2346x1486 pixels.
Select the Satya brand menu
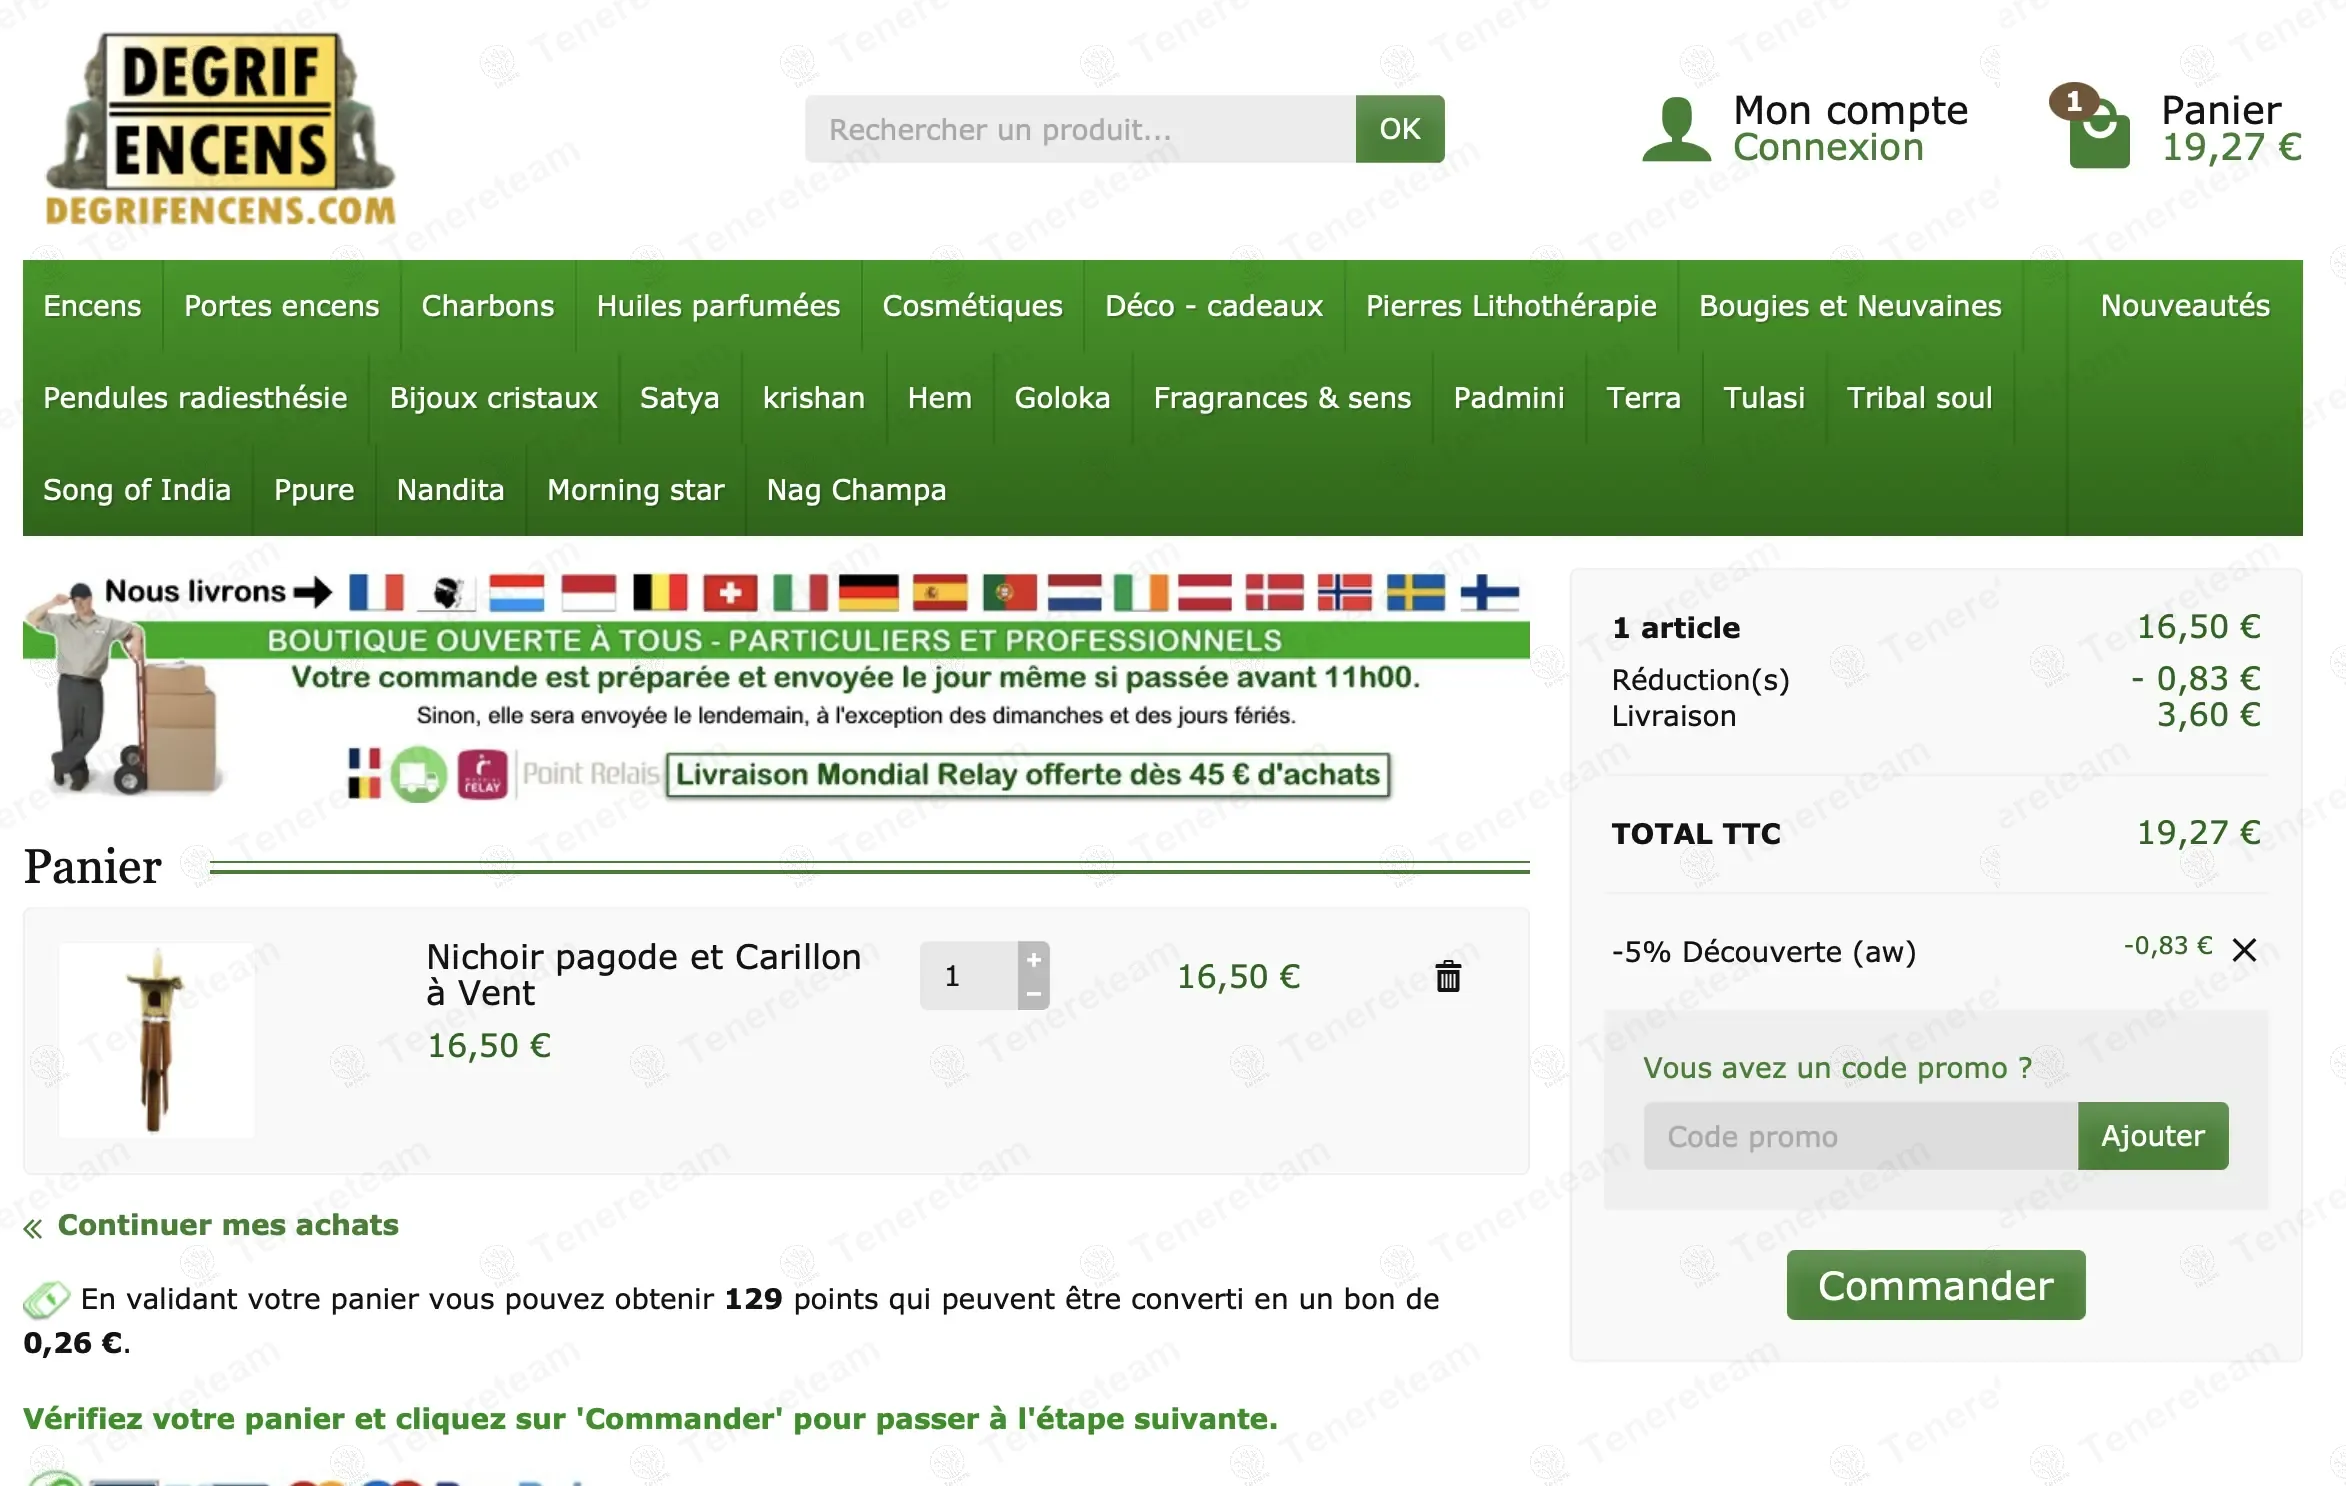[680, 398]
